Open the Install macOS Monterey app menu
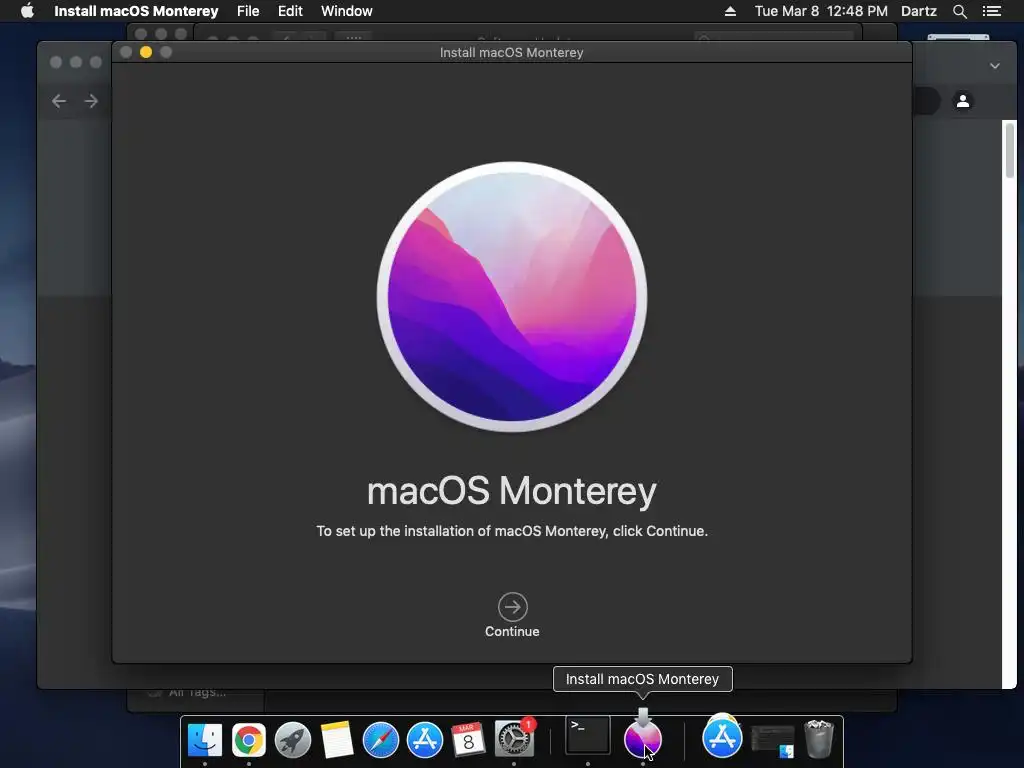This screenshot has width=1024, height=768. [136, 11]
